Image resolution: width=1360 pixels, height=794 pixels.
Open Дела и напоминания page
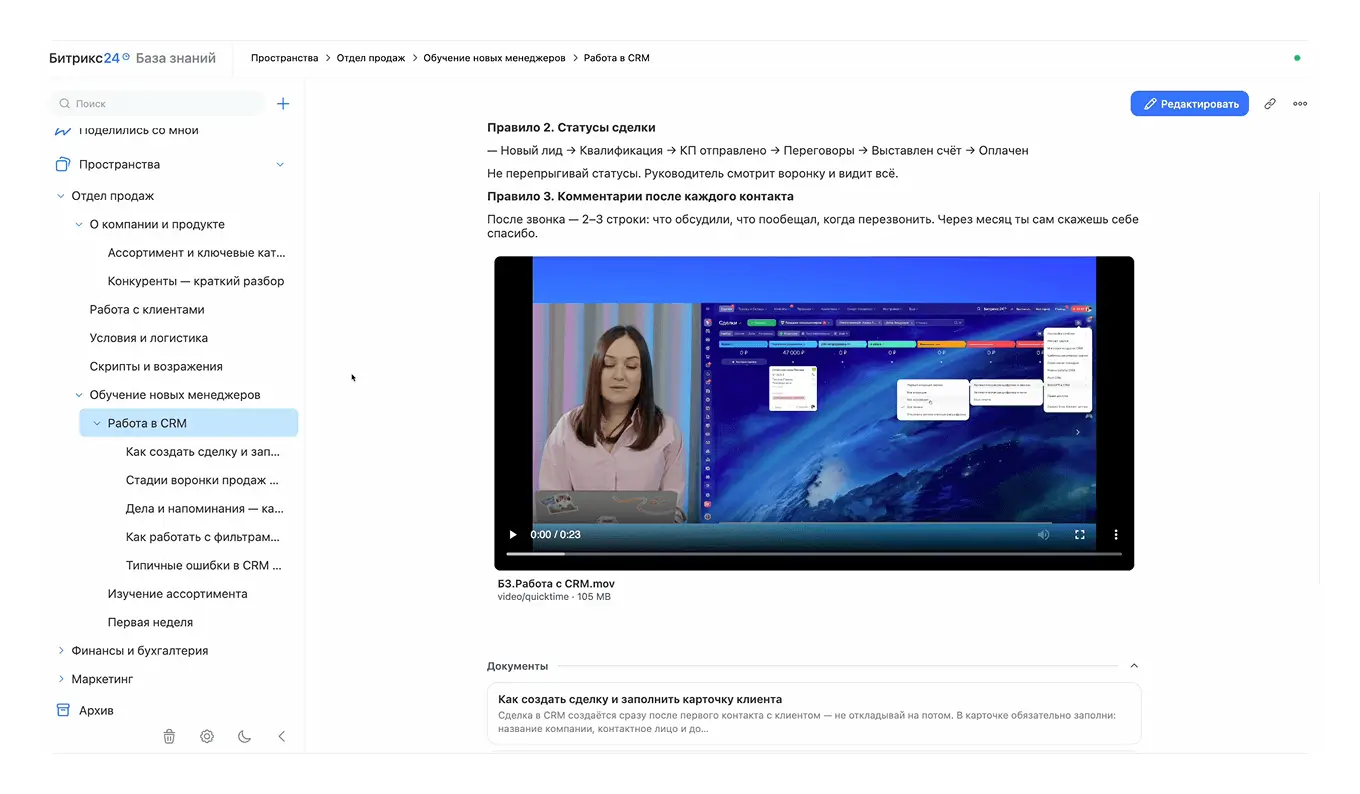[x=204, y=509]
